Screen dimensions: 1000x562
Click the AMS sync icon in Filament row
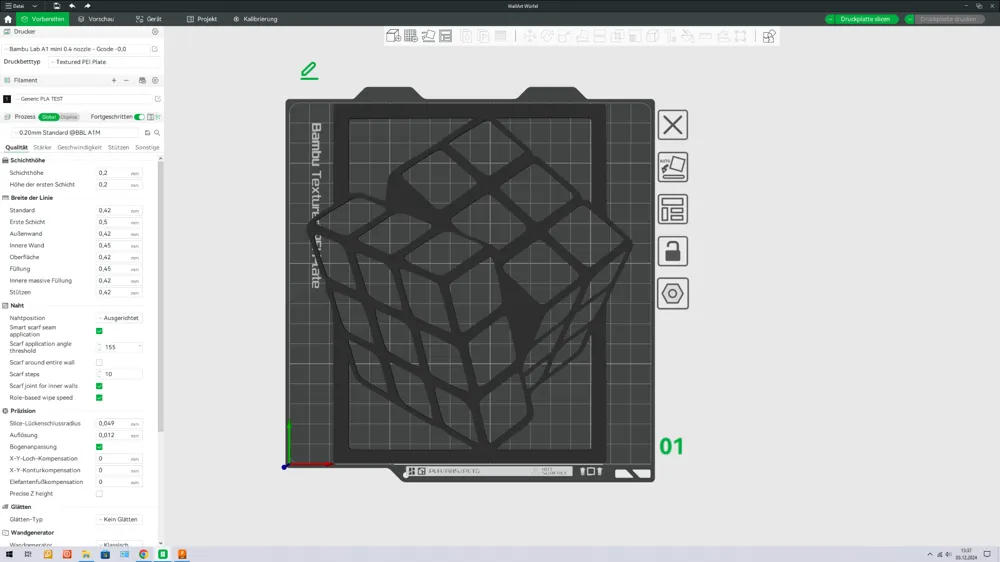coord(142,80)
